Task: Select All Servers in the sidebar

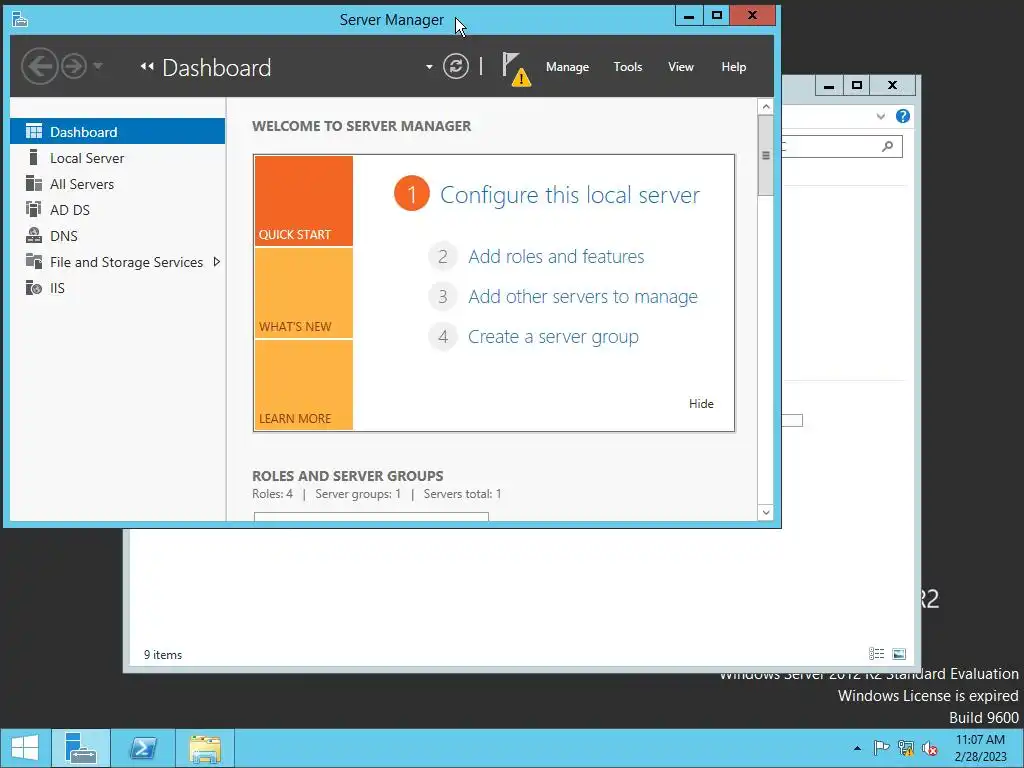Action: click(118, 184)
